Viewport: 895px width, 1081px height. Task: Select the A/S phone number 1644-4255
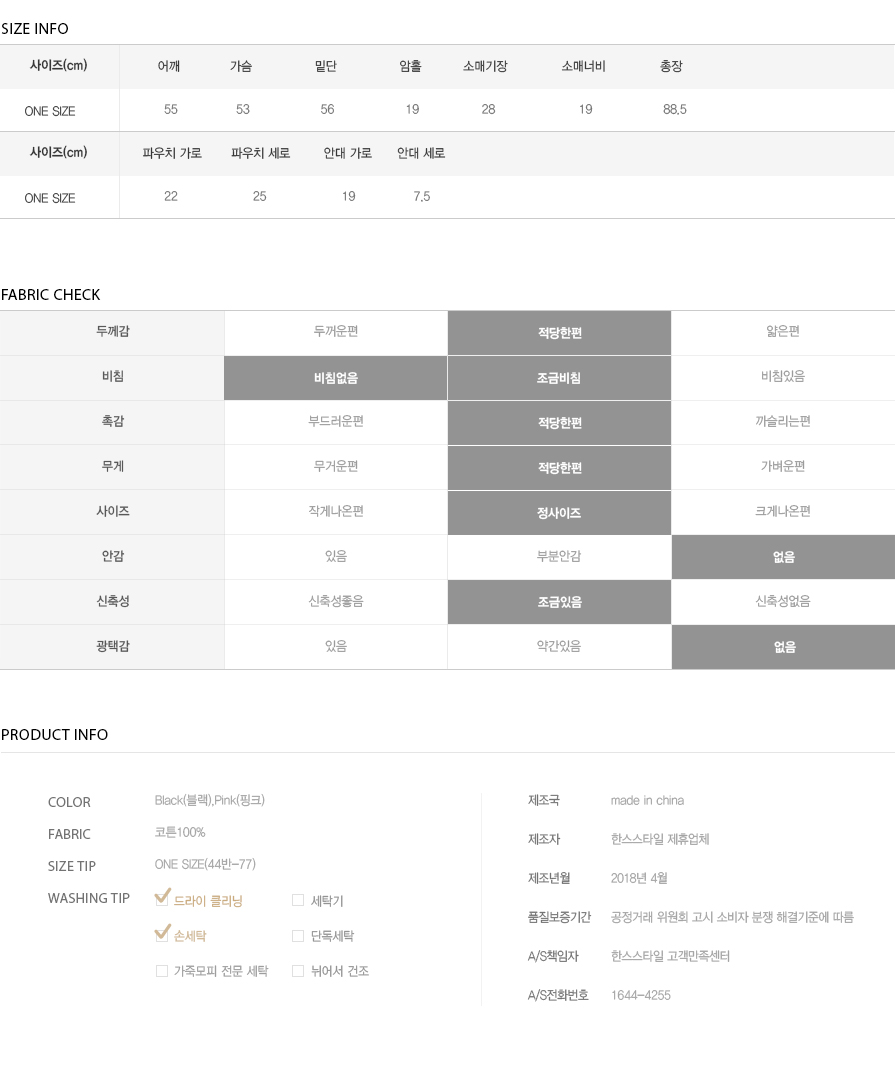pos(641,996)
